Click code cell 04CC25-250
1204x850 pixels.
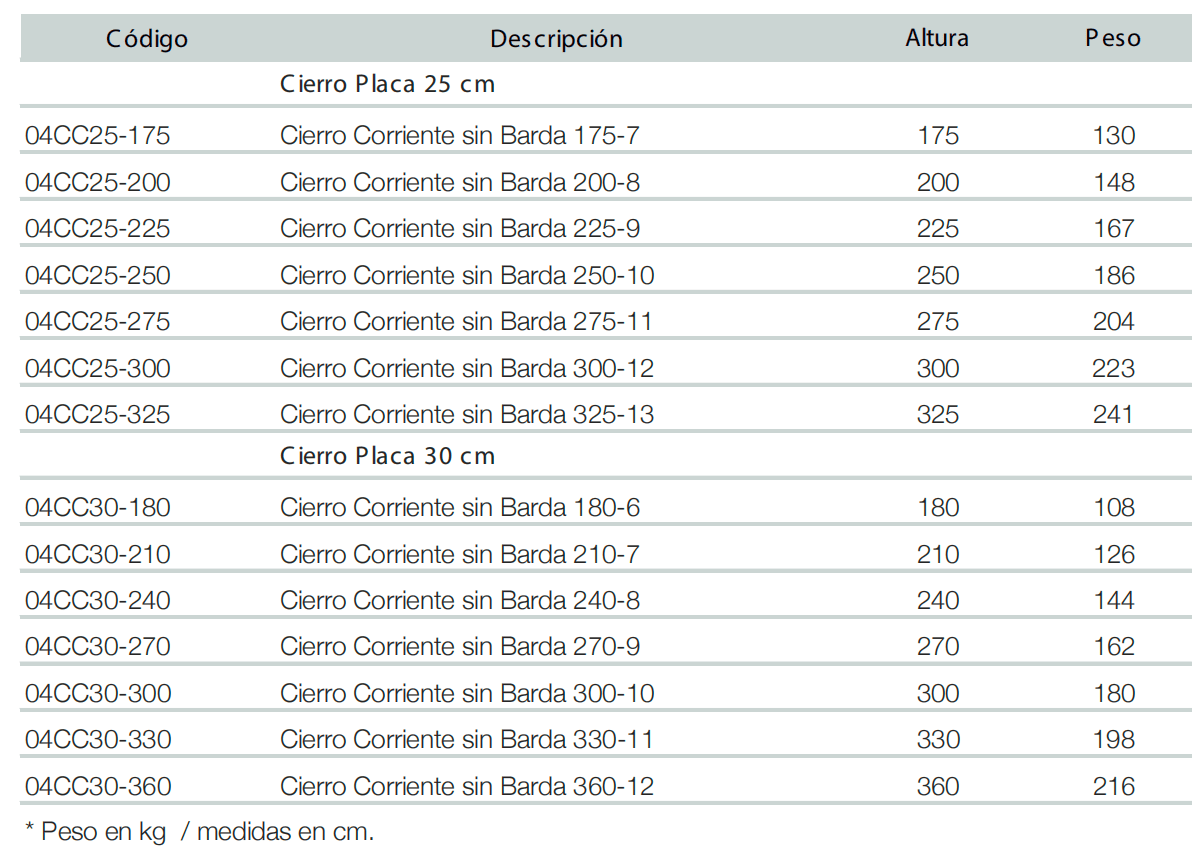click(97, 275)
